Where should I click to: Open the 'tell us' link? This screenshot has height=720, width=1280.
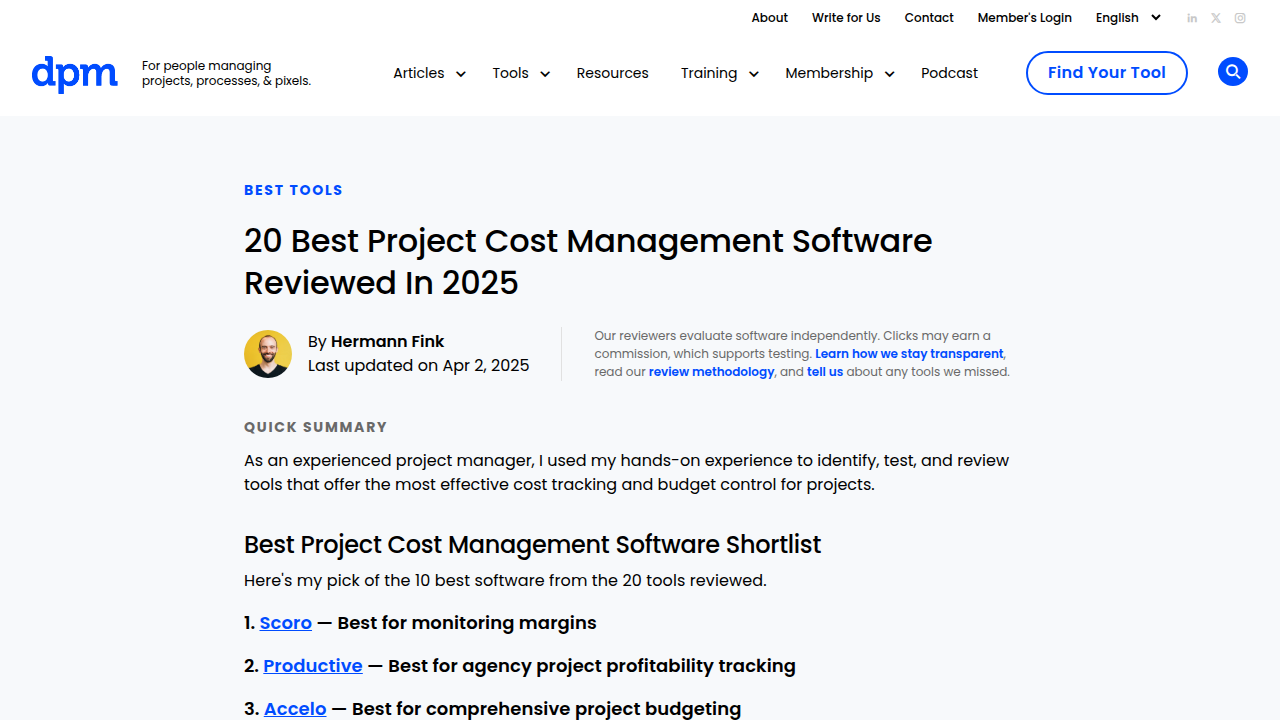click(825, 372)
